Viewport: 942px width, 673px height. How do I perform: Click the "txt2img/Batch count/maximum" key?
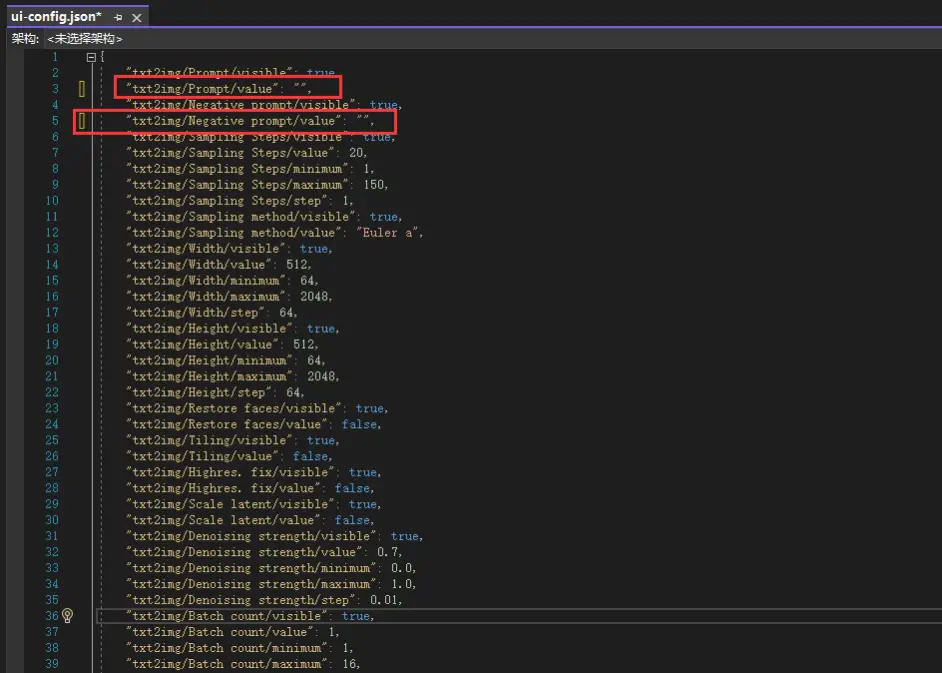click(226, 663)
